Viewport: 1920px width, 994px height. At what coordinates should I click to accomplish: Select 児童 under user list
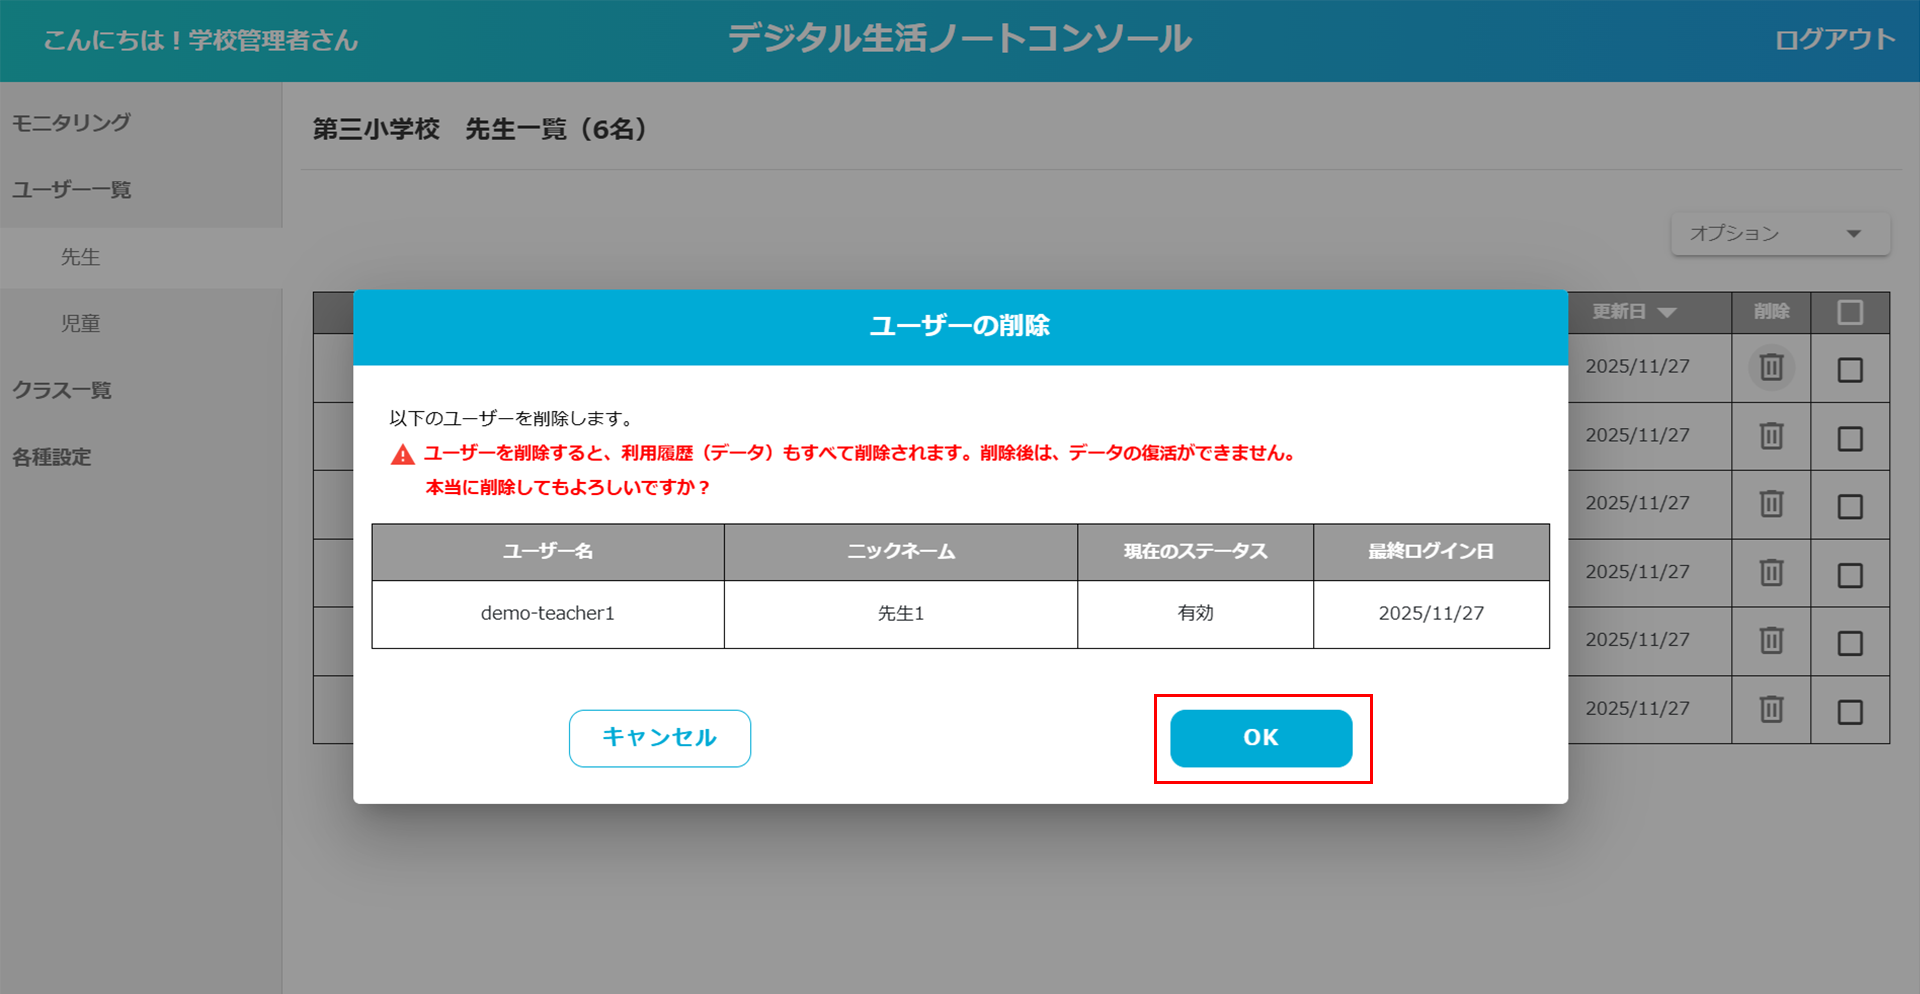80,324
